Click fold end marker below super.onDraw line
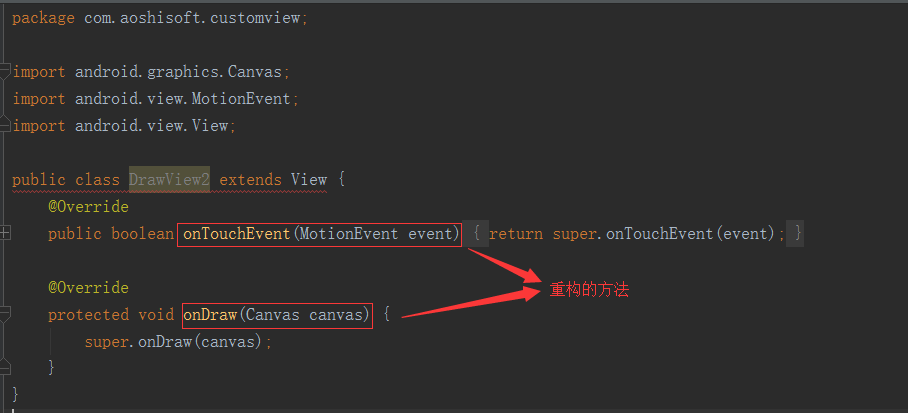This screenshot has height=413, width=908. [x=5, y=367]
